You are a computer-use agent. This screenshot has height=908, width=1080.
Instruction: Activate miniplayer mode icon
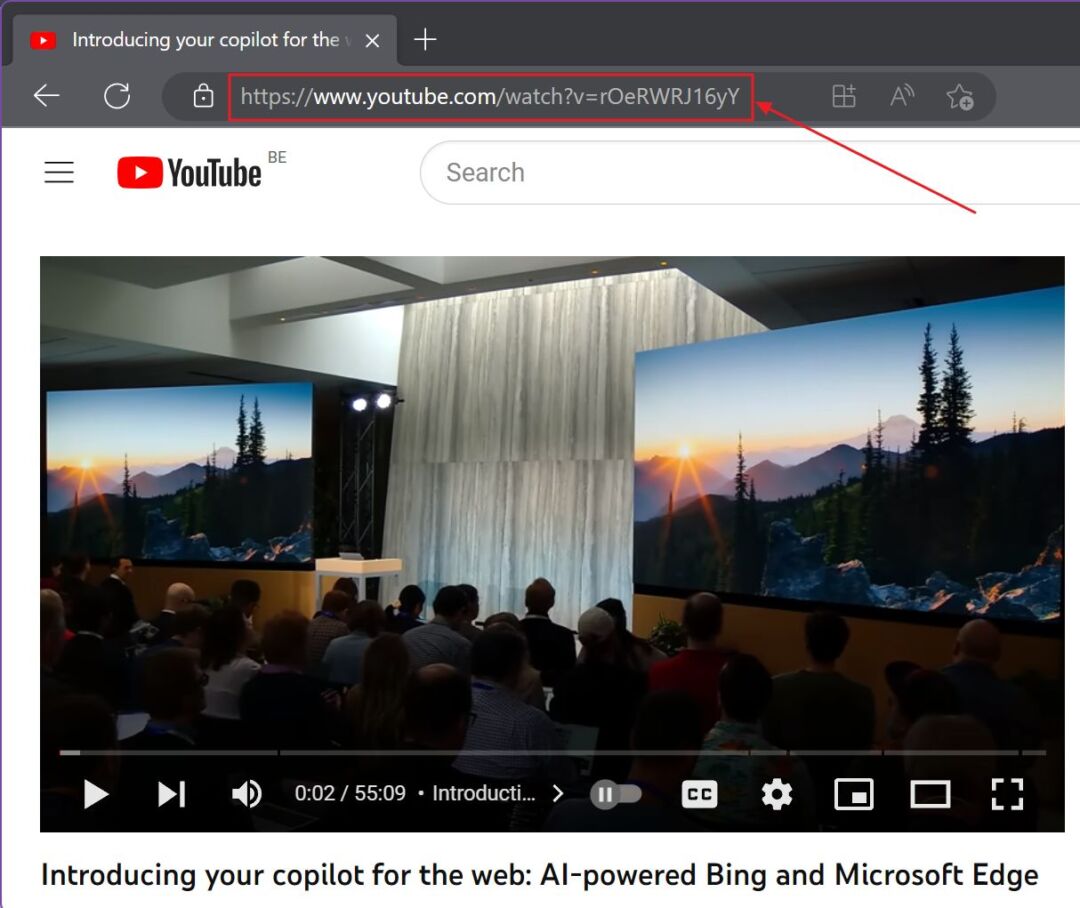(x=853, y=793)
